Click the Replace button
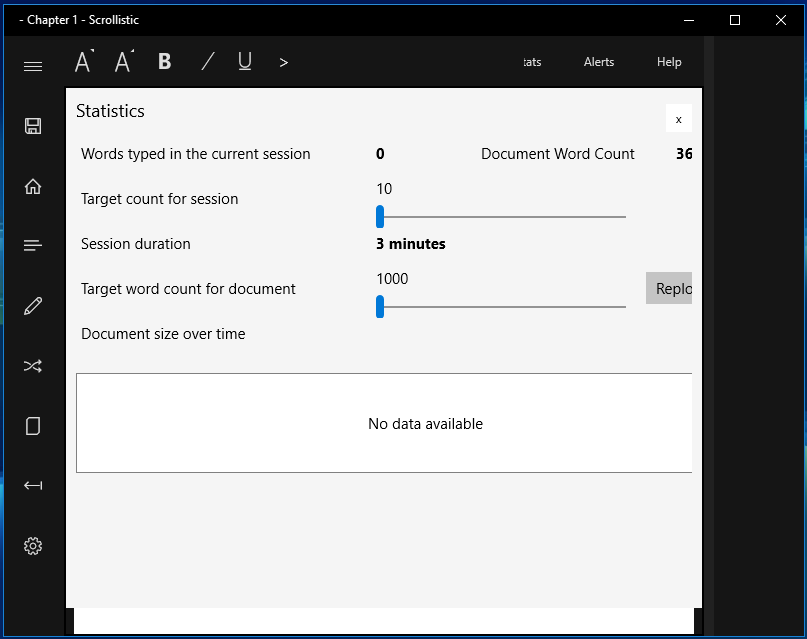This screenshot has height=639, width=807. click(x=669, y=288)
